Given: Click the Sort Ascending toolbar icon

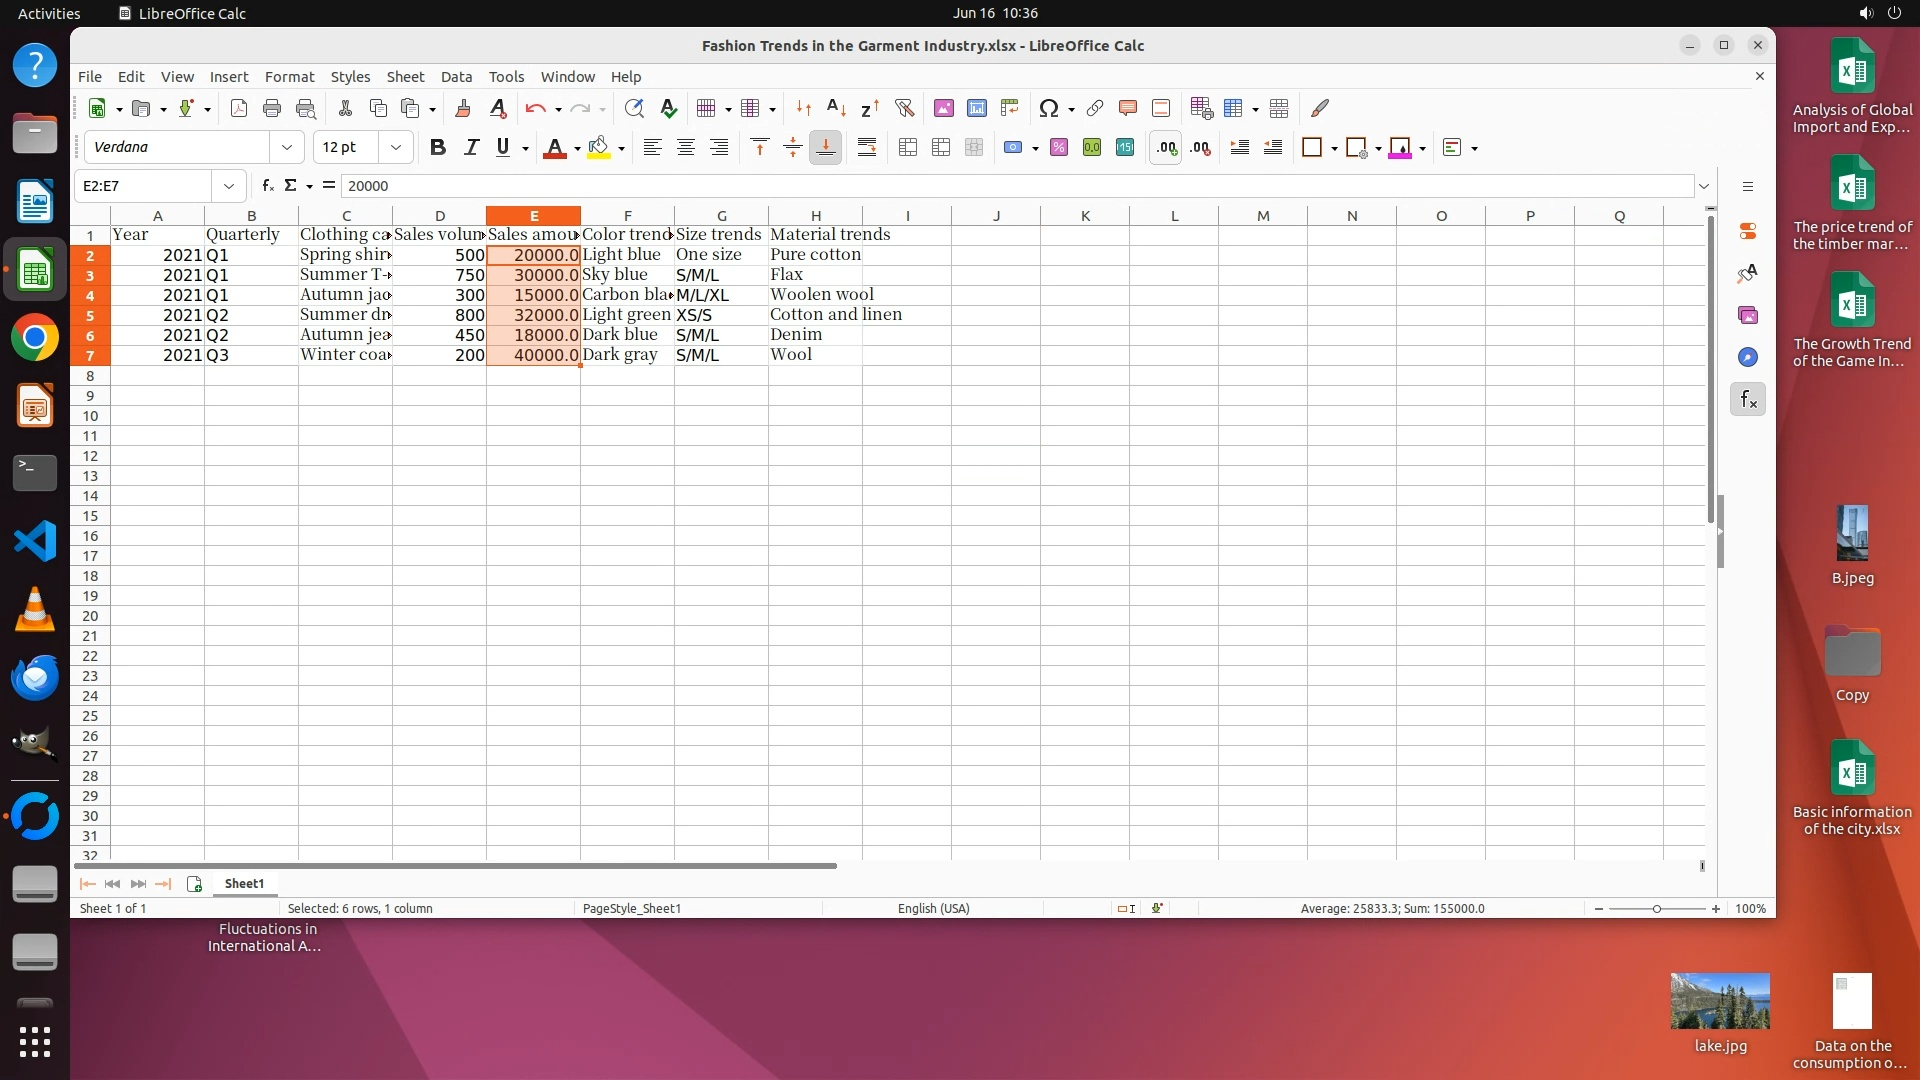Looking at the screenshot, I should tap(836, 108).
